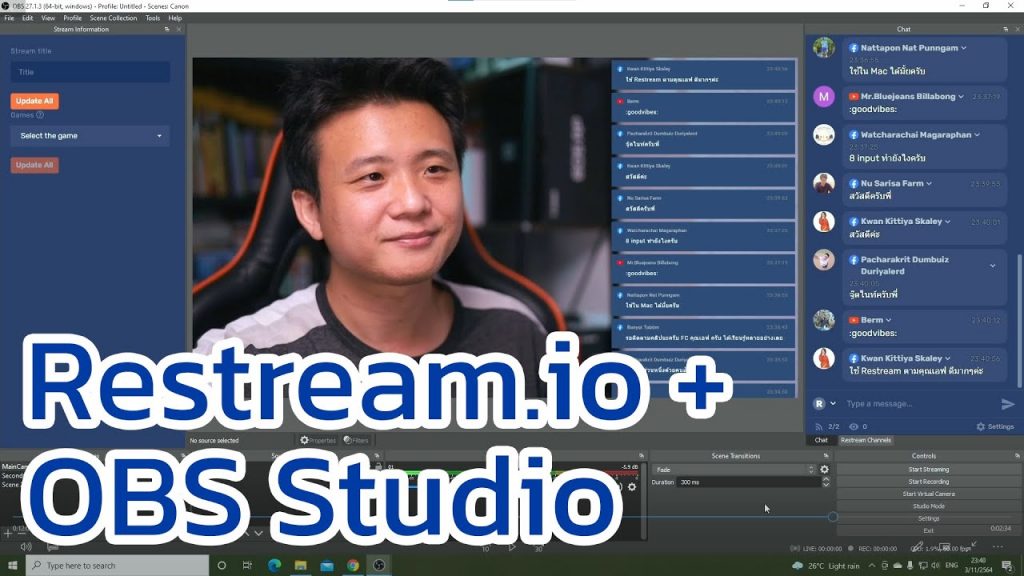Open Properties for the selected source

coord(318,440)
